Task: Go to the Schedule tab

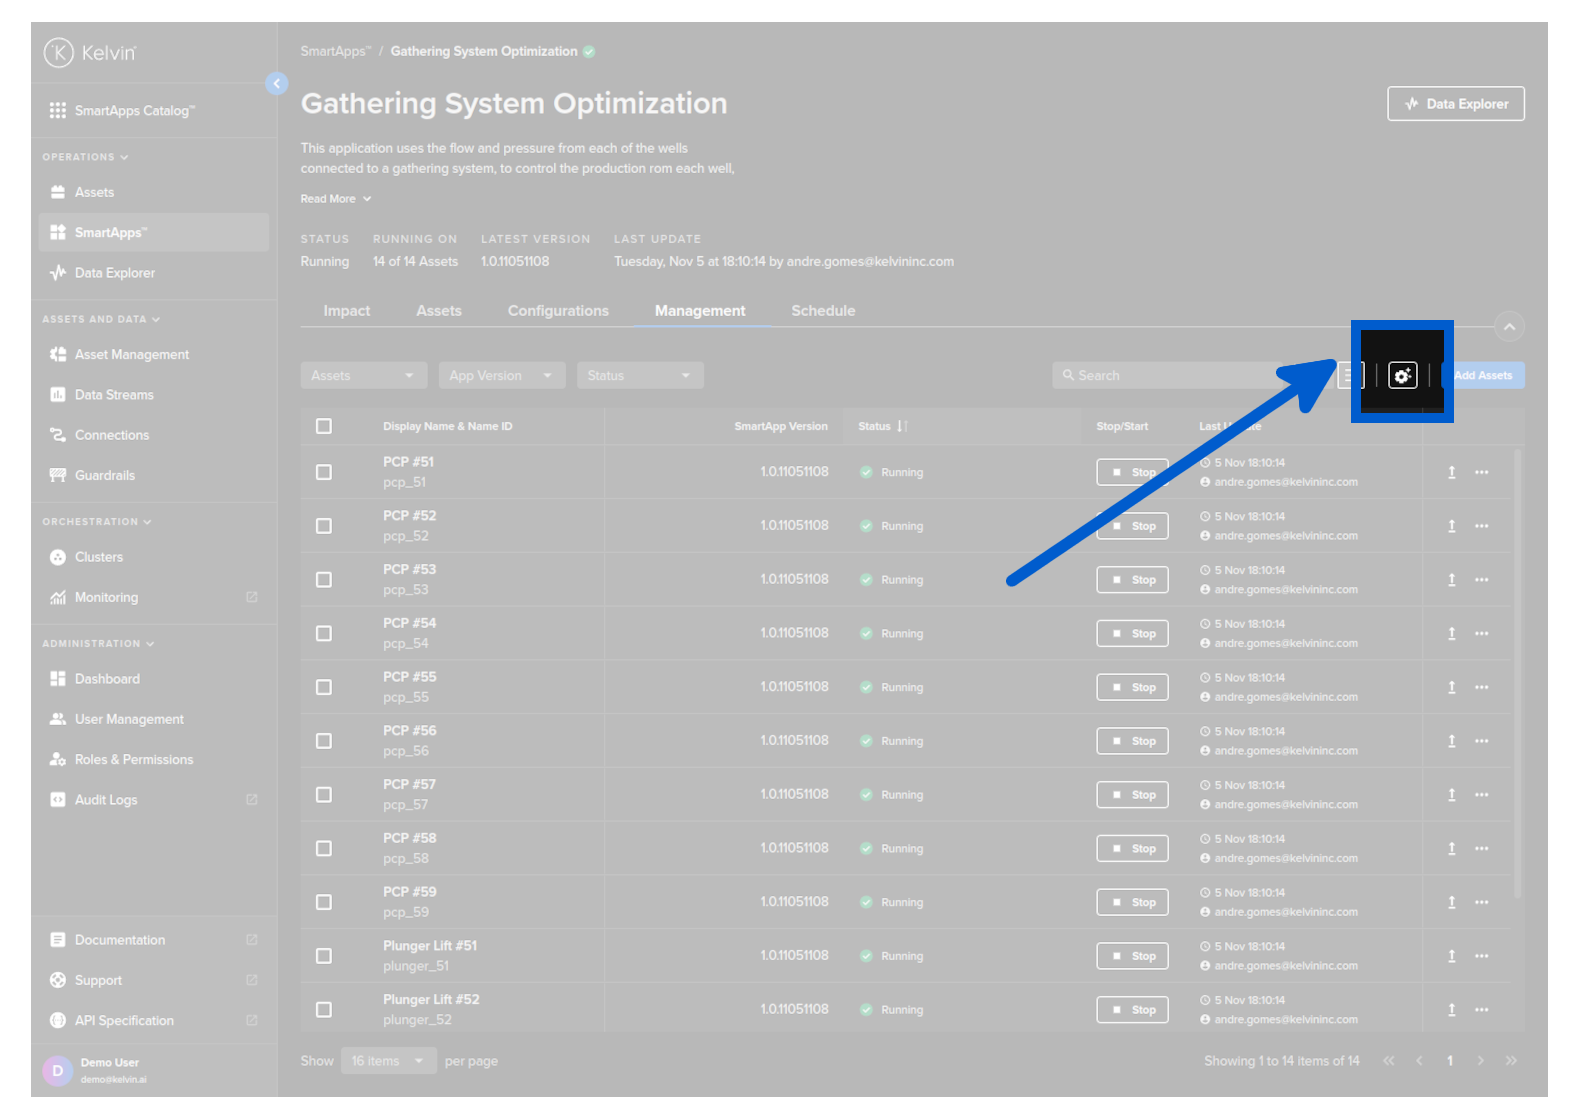Action: [823, 311]
